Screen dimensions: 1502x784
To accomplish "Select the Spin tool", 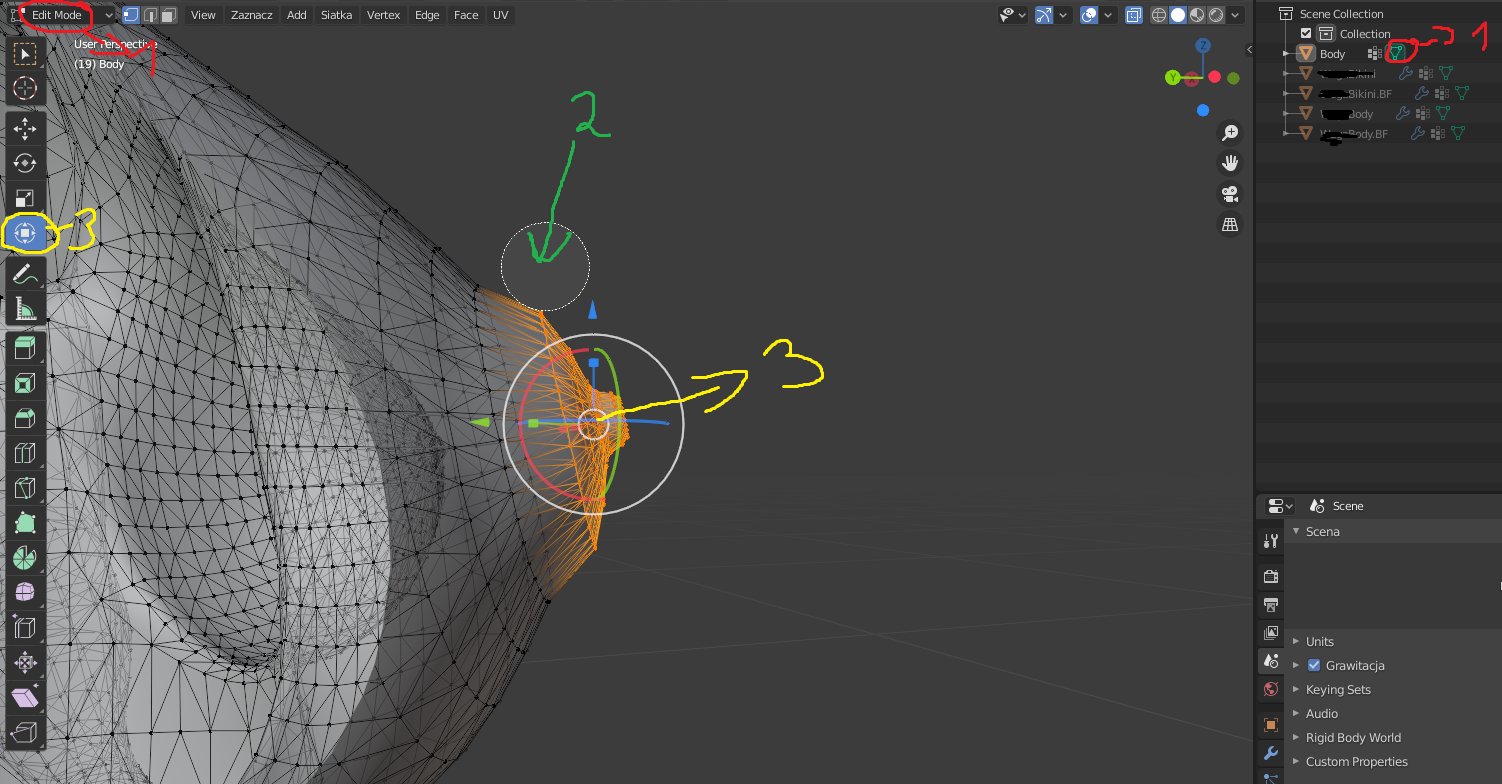I will (x=24, y=557).
